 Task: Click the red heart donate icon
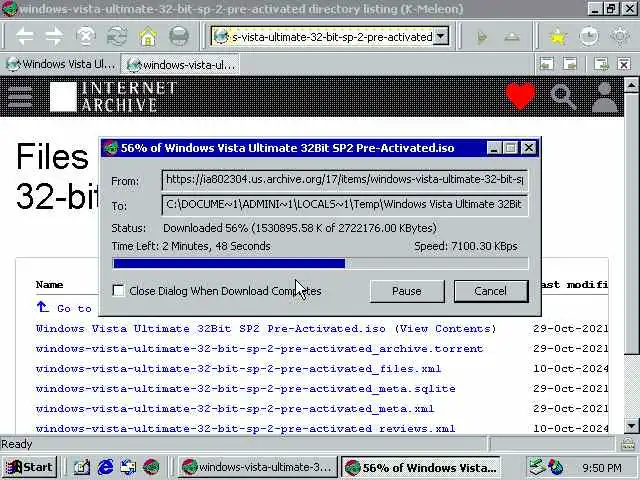[x=520, y=96]
